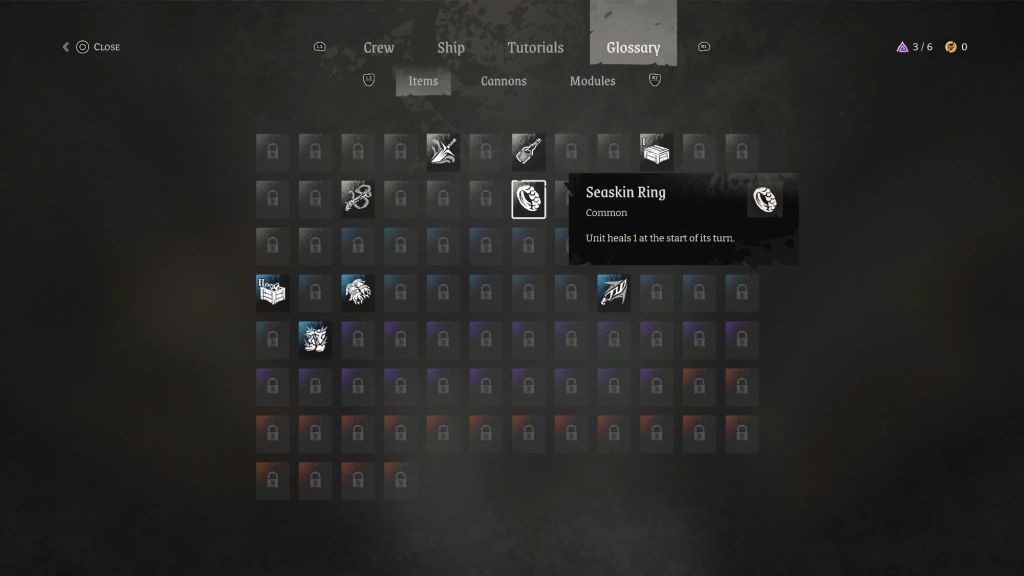
Task: Select the Items sub-tab
Action: tap(423, 82)
